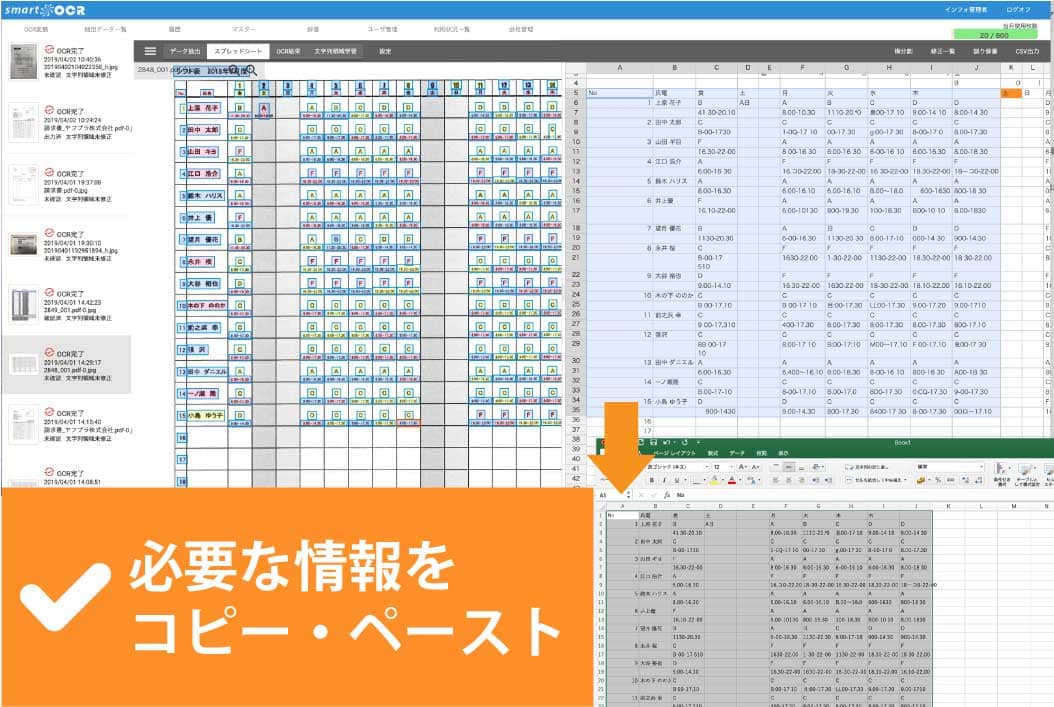Click the Excel redo arrow
The image size is (1054, 707).
[685, 442]
